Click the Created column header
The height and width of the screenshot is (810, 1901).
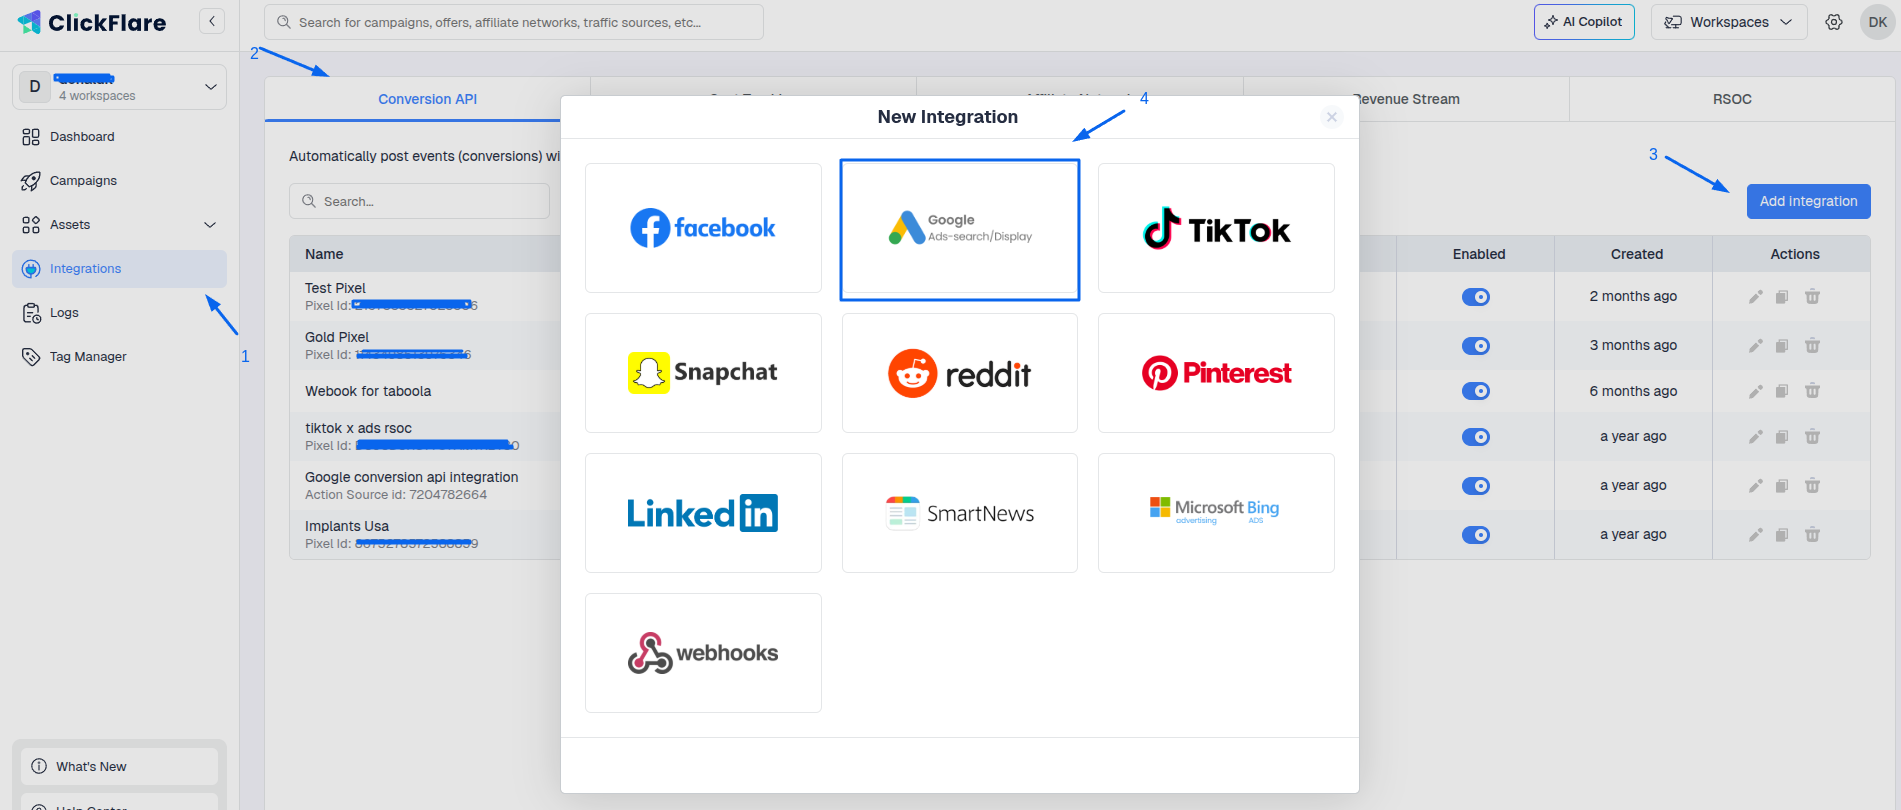point(1636,254)
